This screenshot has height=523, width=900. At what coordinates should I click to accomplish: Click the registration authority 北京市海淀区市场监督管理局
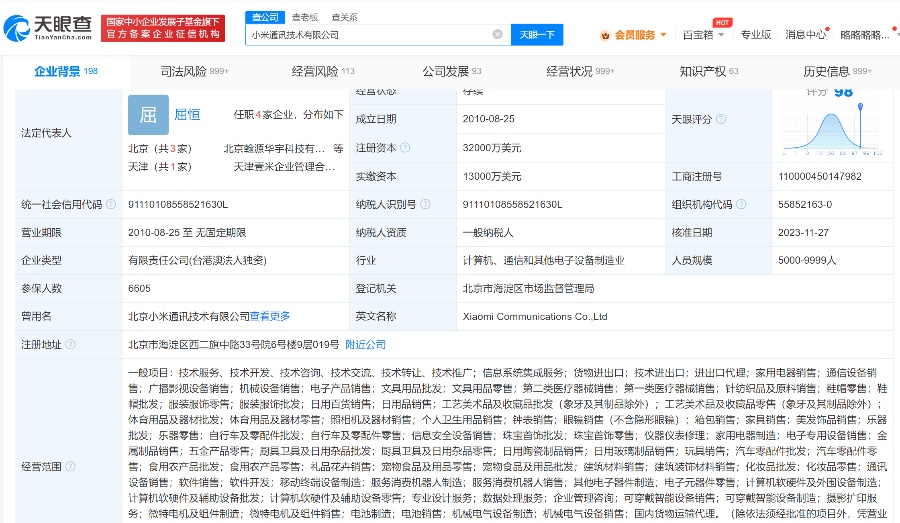tap(529, 288)
